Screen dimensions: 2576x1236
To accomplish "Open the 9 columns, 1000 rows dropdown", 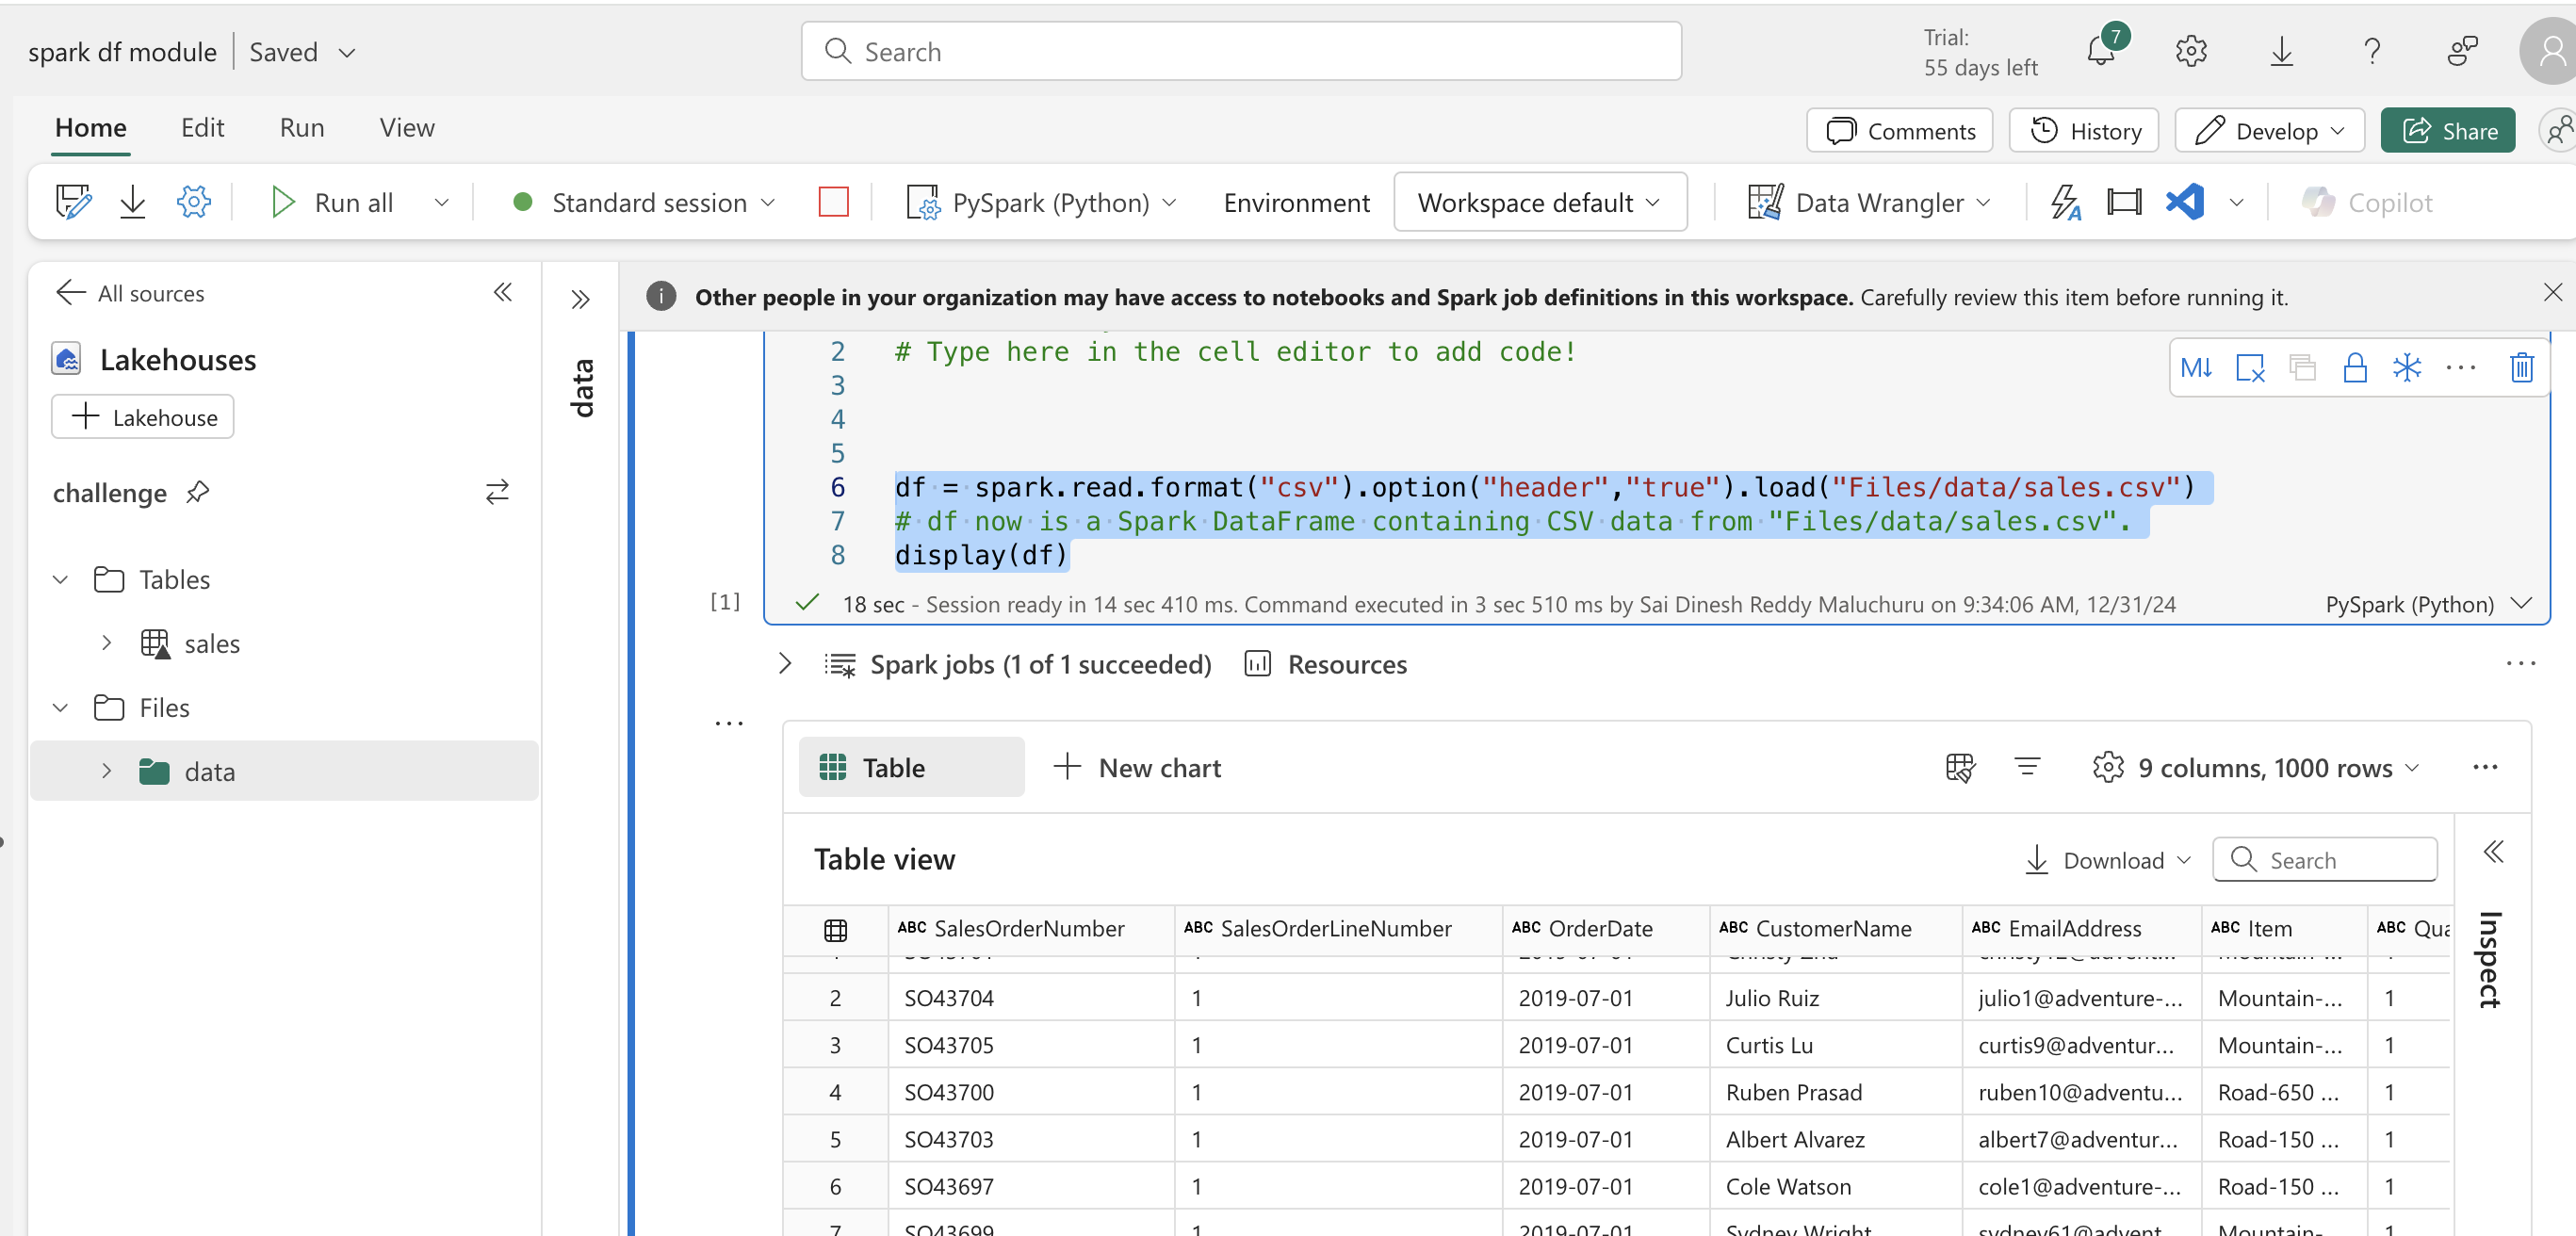I will tap(2255, 768).
